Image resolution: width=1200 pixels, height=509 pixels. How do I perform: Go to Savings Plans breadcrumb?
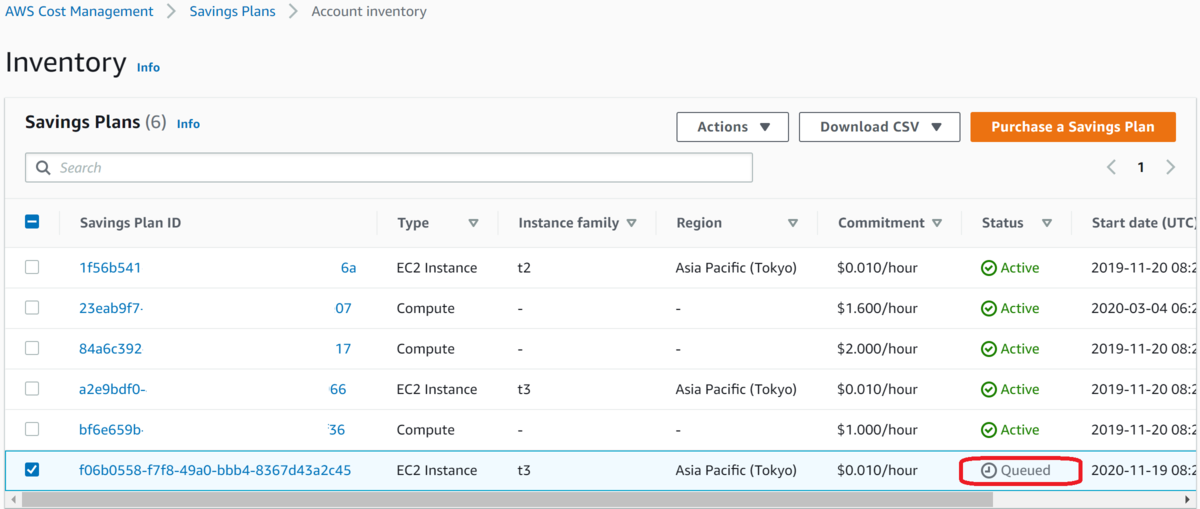pos(232,12)
